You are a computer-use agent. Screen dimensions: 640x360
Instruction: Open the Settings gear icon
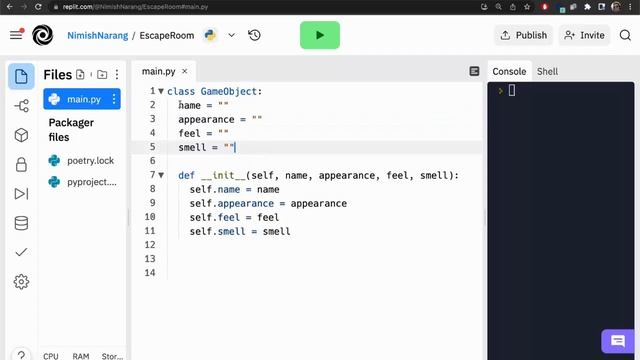[x=21, y=282]
